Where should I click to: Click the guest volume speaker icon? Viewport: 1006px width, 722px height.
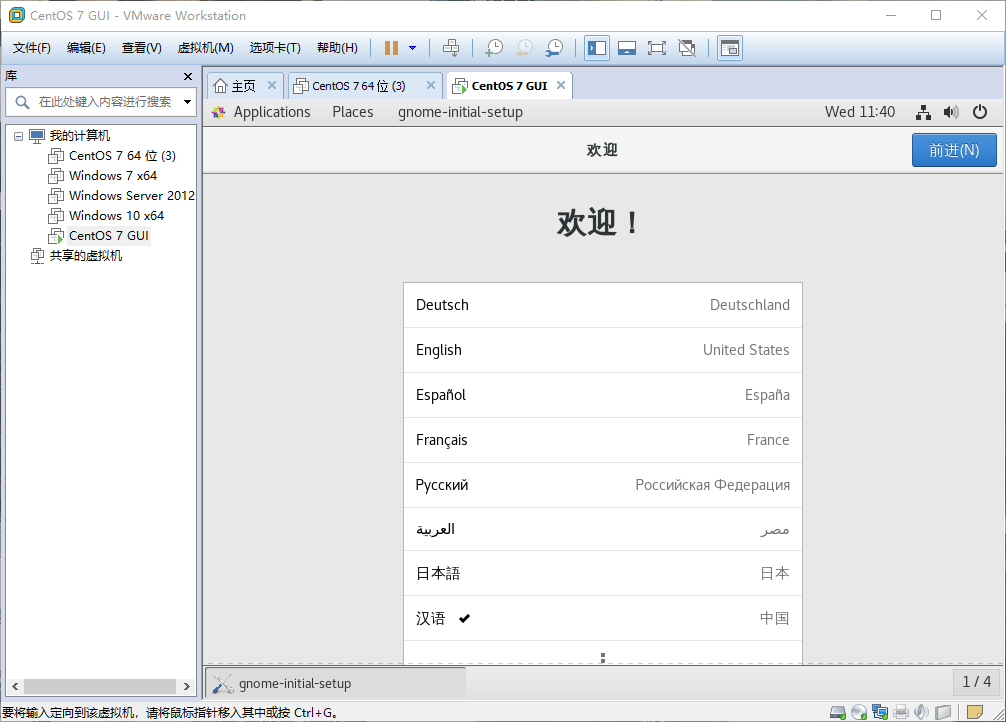click(x=951, y=112)
